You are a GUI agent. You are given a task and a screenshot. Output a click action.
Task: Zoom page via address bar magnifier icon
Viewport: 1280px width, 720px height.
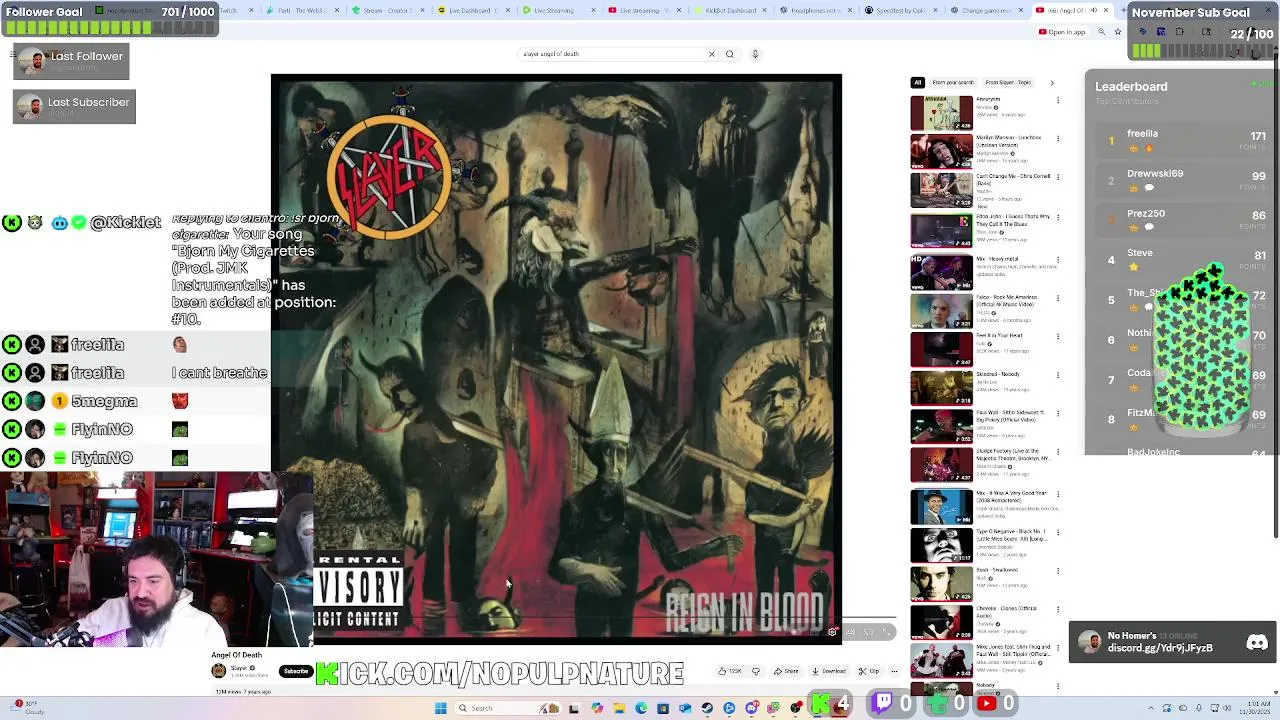pyautogui.click(x=1101, y=32)
